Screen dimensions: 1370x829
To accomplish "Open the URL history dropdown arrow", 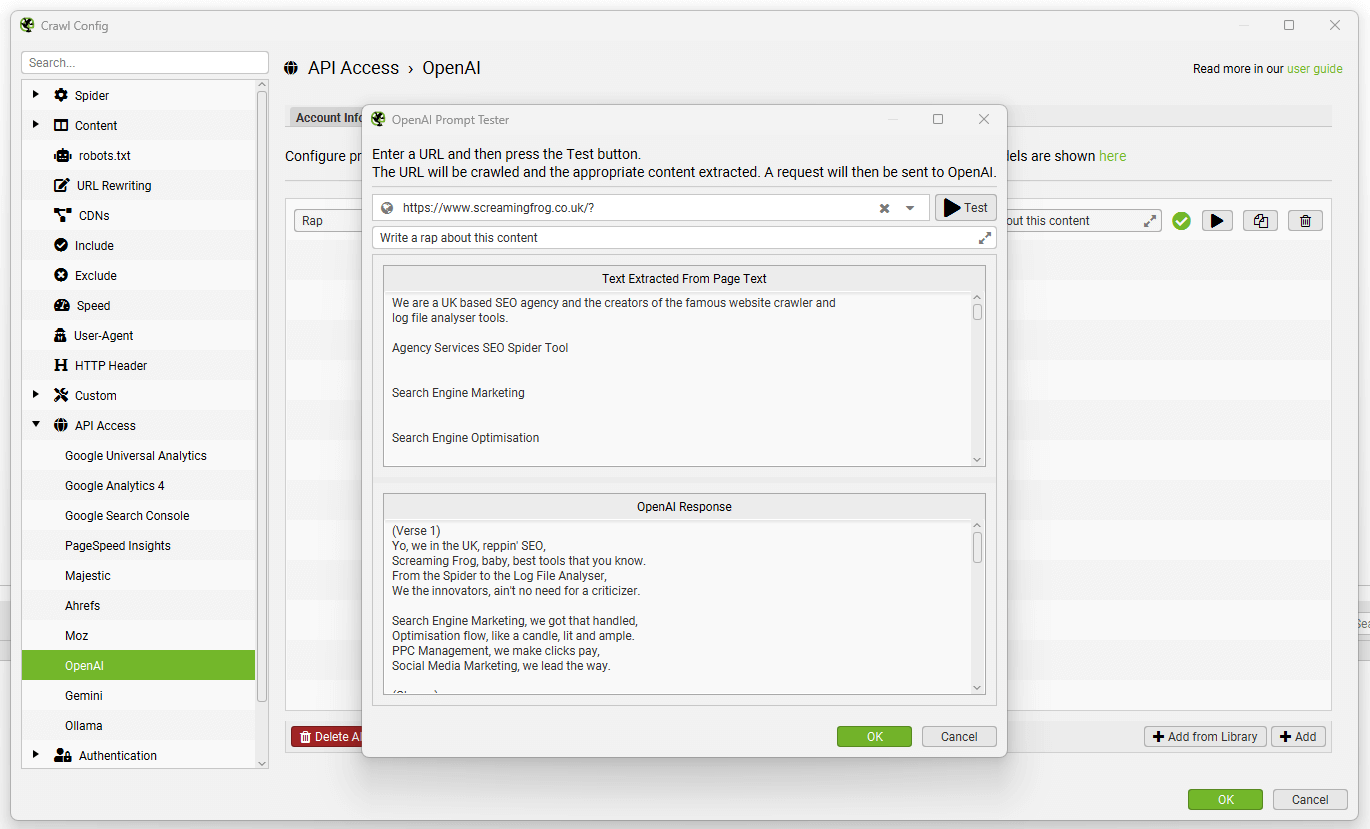I will pos(910,208).
